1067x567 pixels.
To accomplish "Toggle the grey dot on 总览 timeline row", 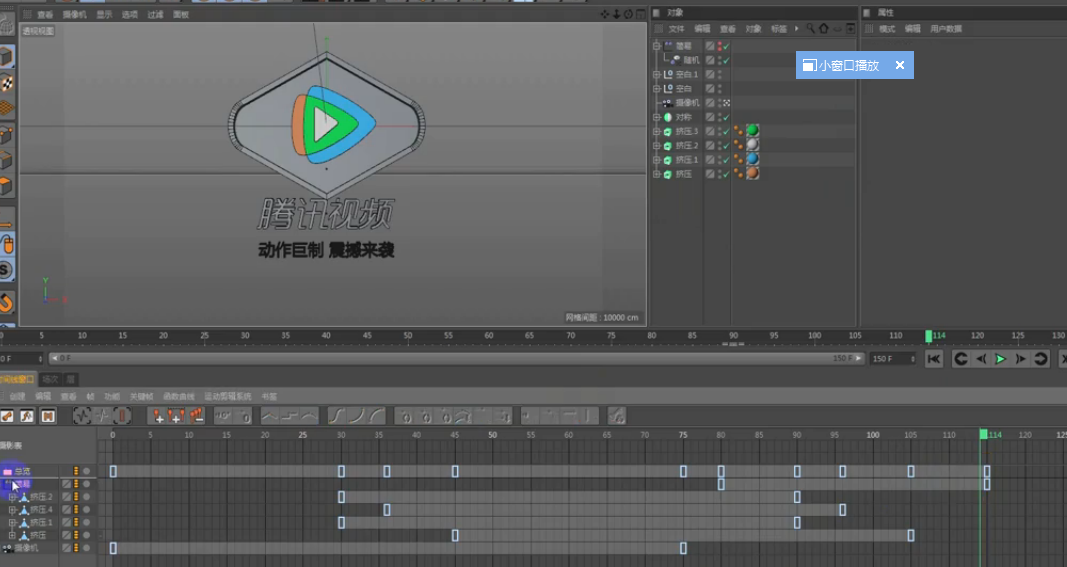I will (86, 471).
